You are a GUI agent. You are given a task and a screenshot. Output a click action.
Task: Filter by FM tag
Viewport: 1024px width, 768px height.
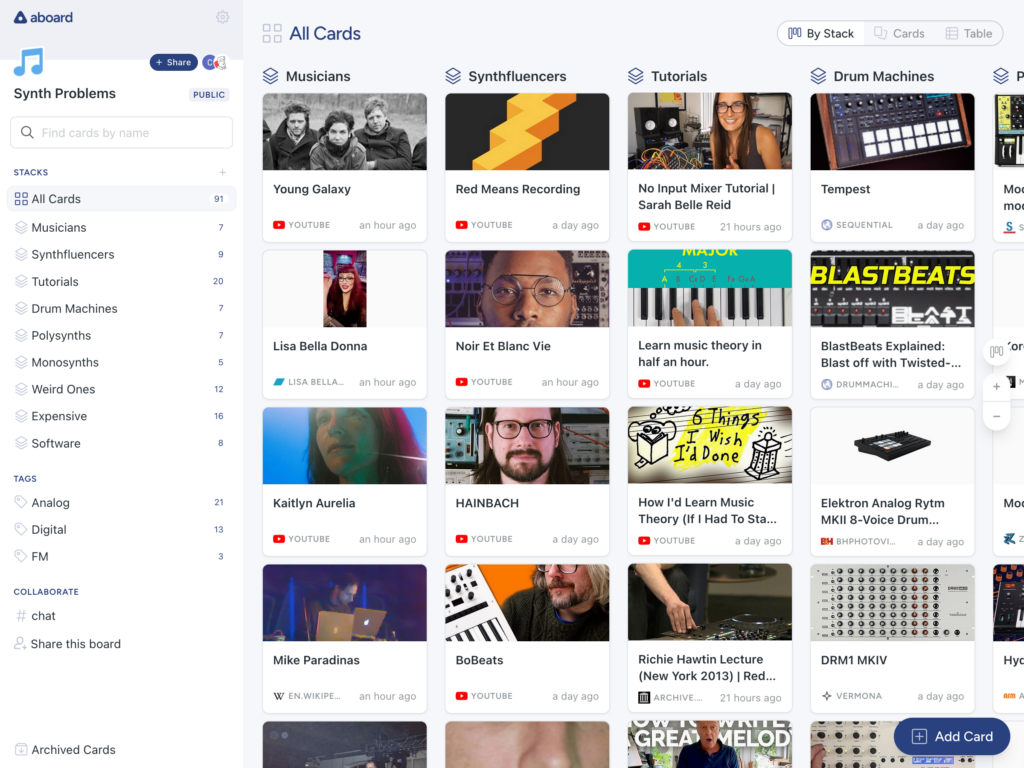(121, 556)
